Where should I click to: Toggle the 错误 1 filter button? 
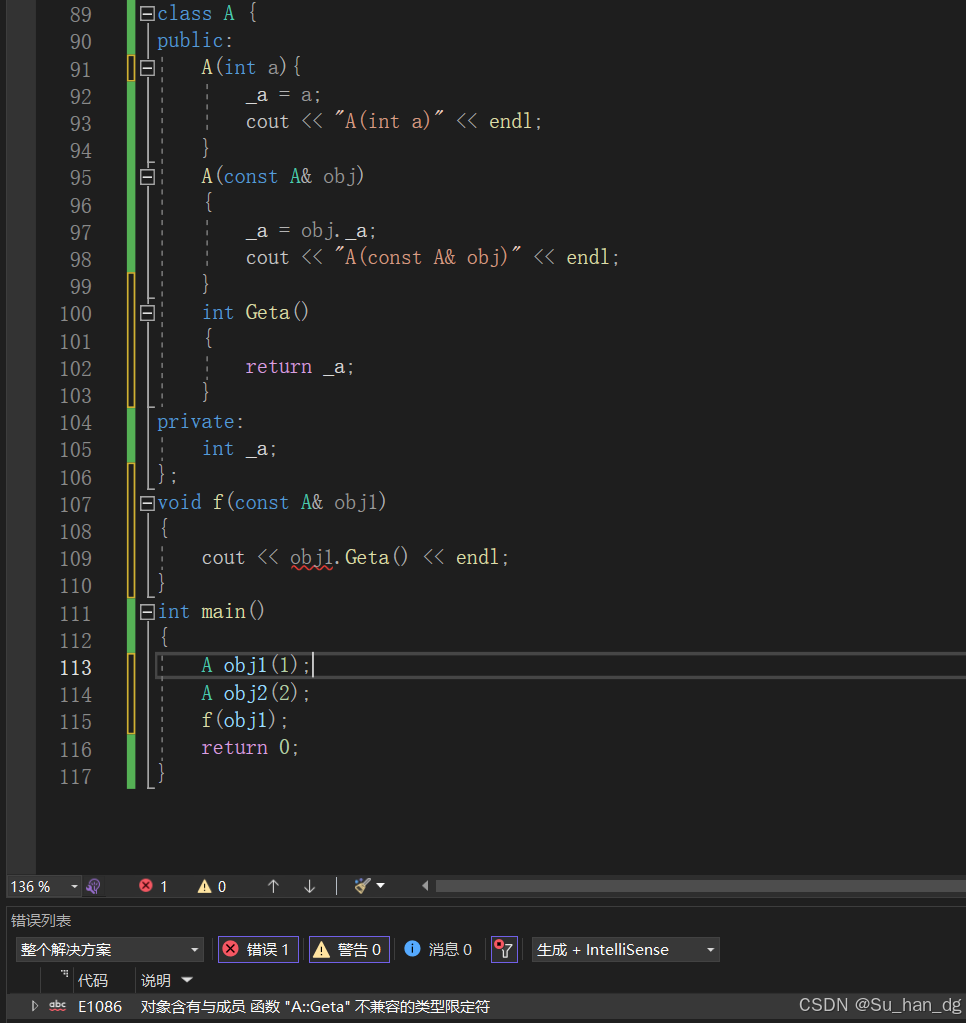[257, 949]
